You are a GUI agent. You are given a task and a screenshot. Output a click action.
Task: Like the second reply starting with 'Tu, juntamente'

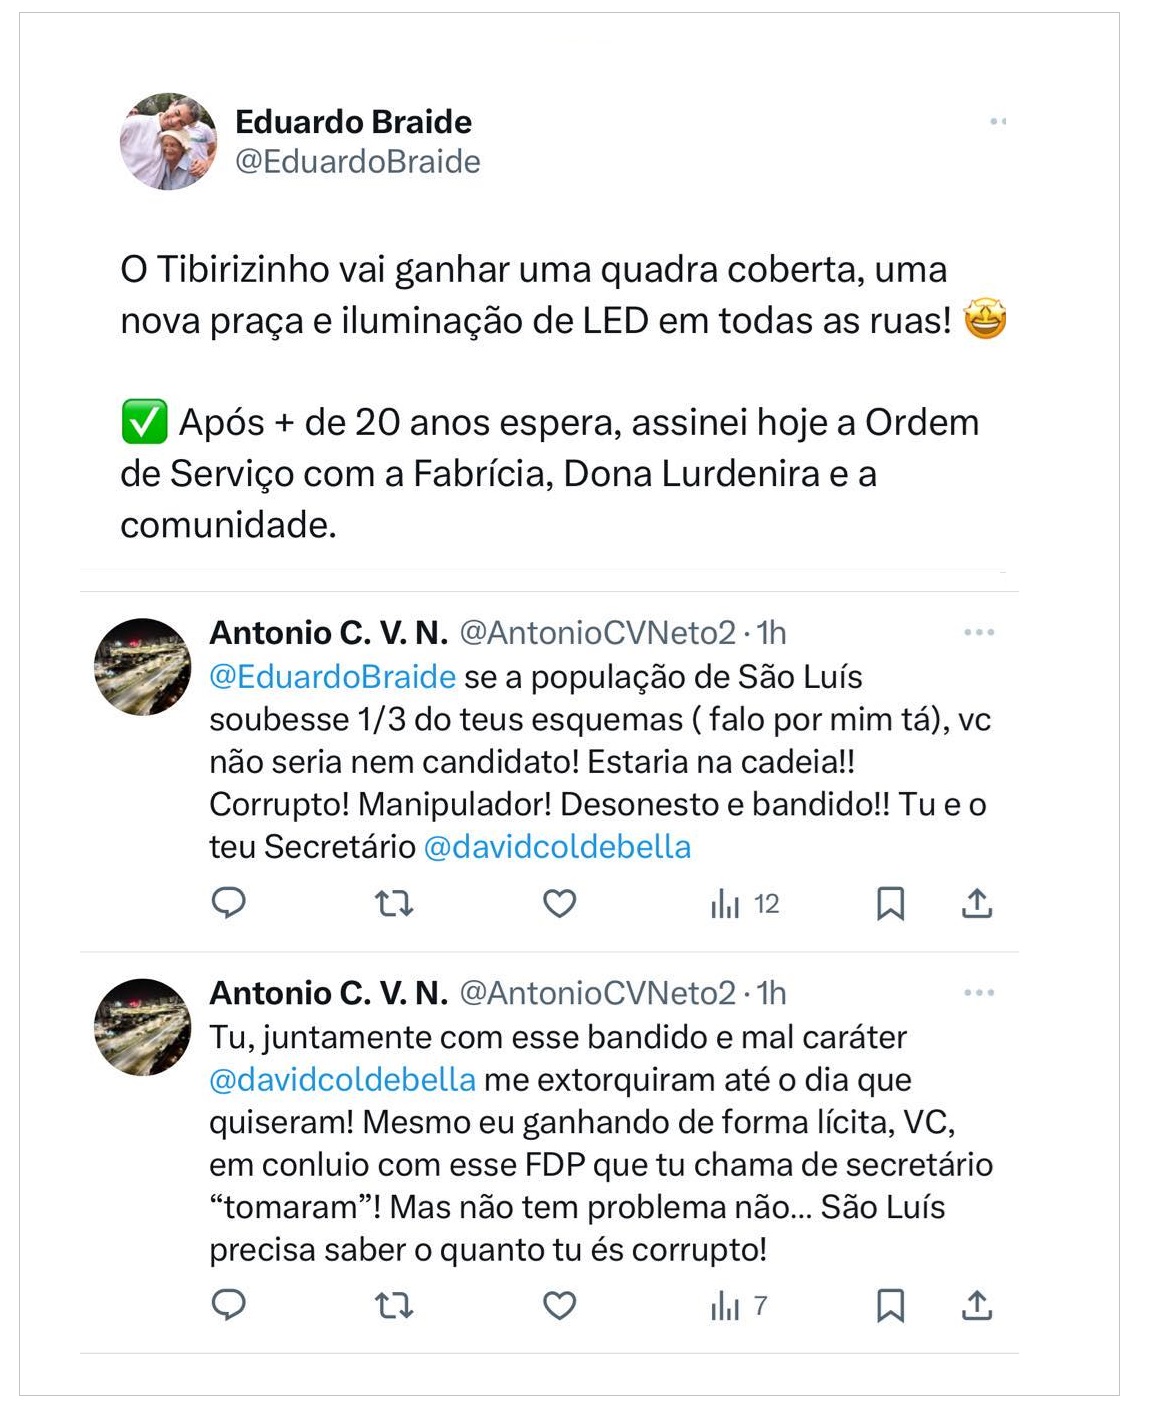[x=559, y=1306]
